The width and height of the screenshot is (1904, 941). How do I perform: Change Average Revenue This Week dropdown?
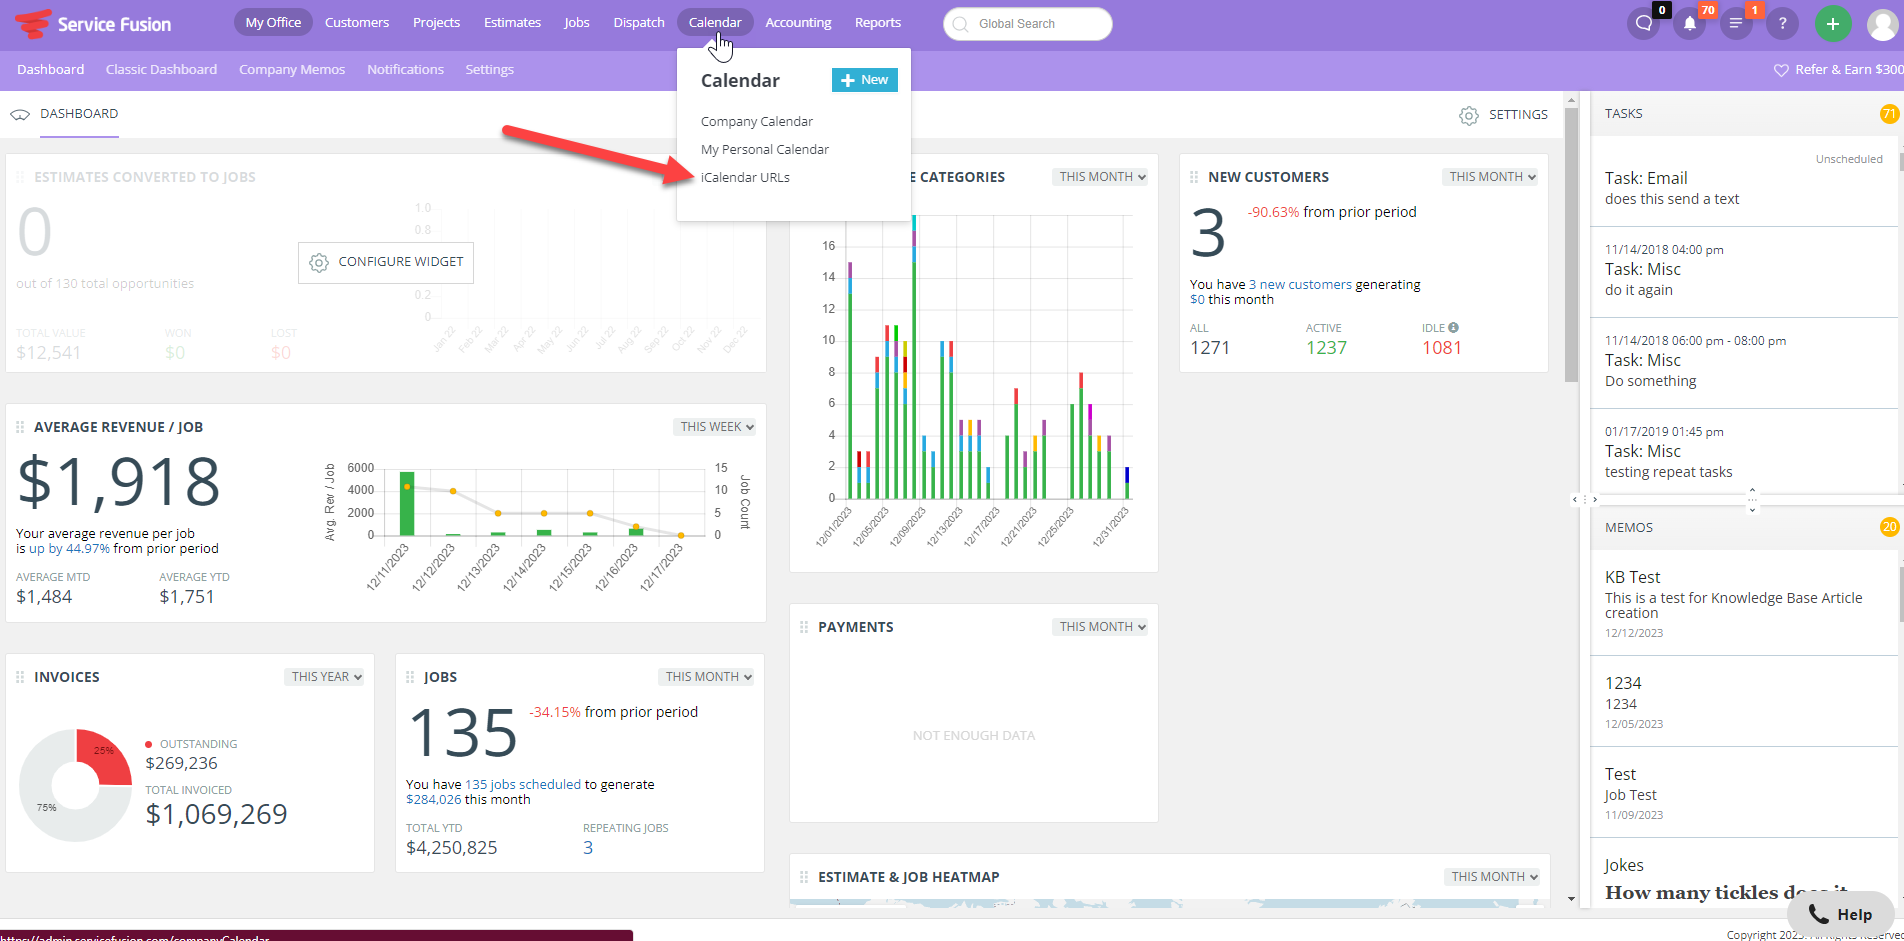(715, 427)
